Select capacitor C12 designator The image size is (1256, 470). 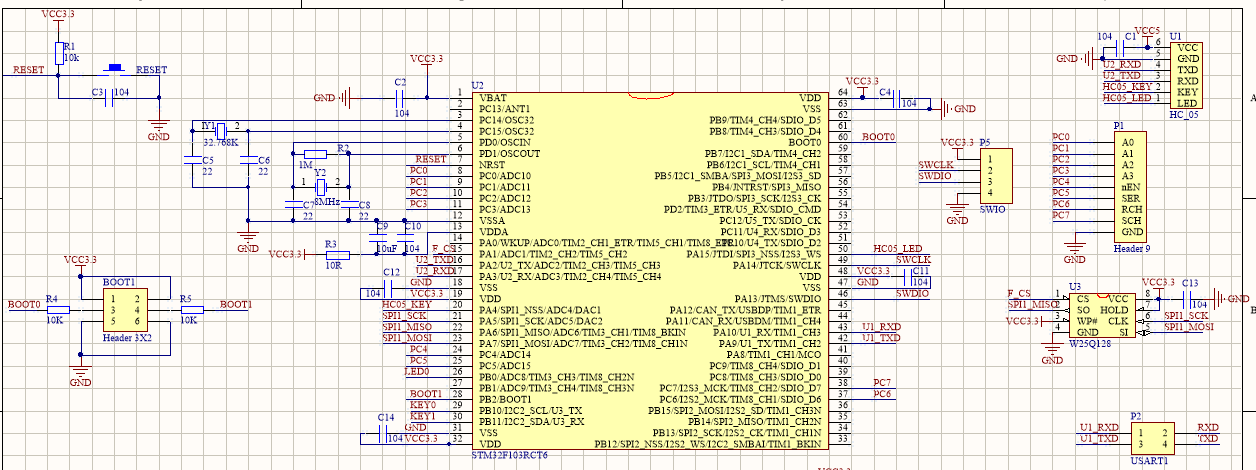click(x=392, y=272)
